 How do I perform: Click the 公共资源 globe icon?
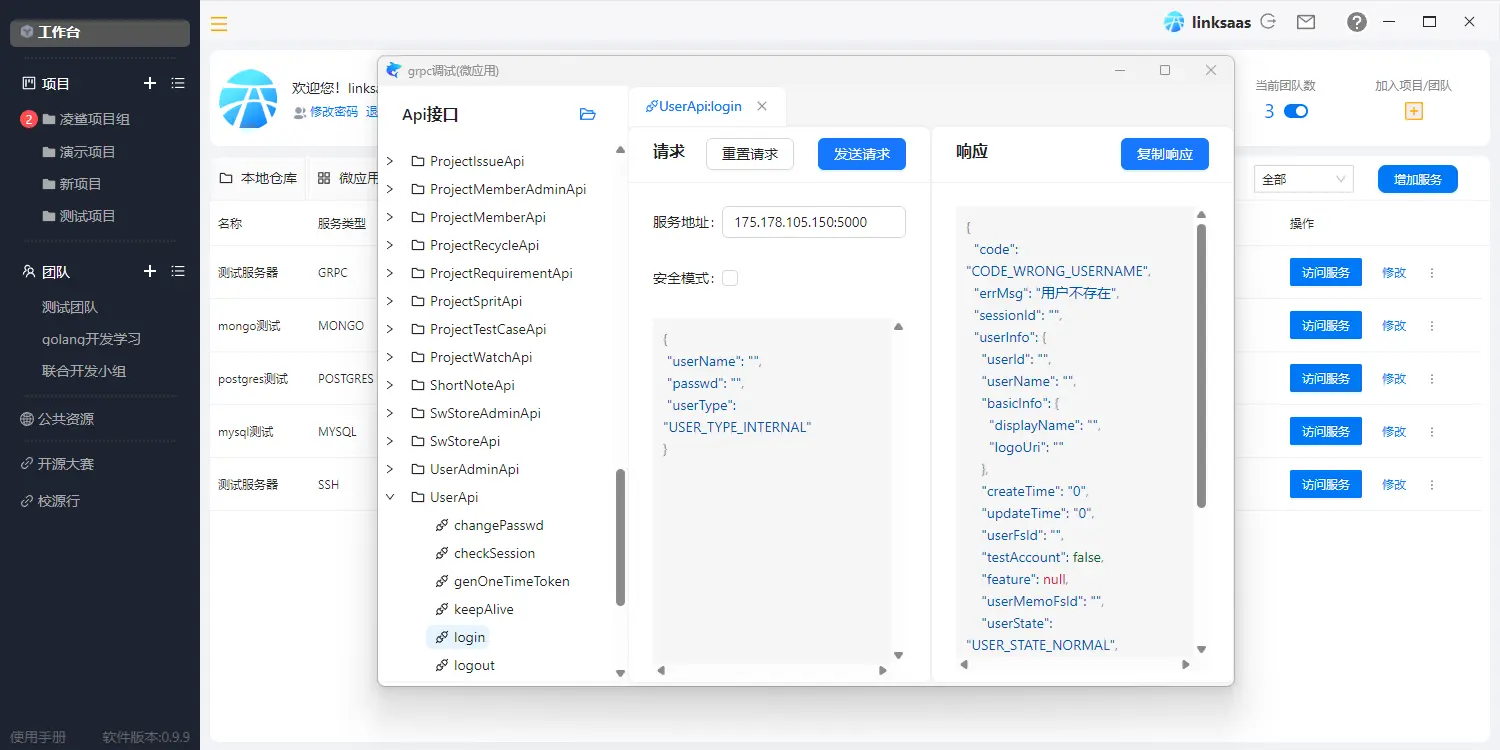(27, 419)
